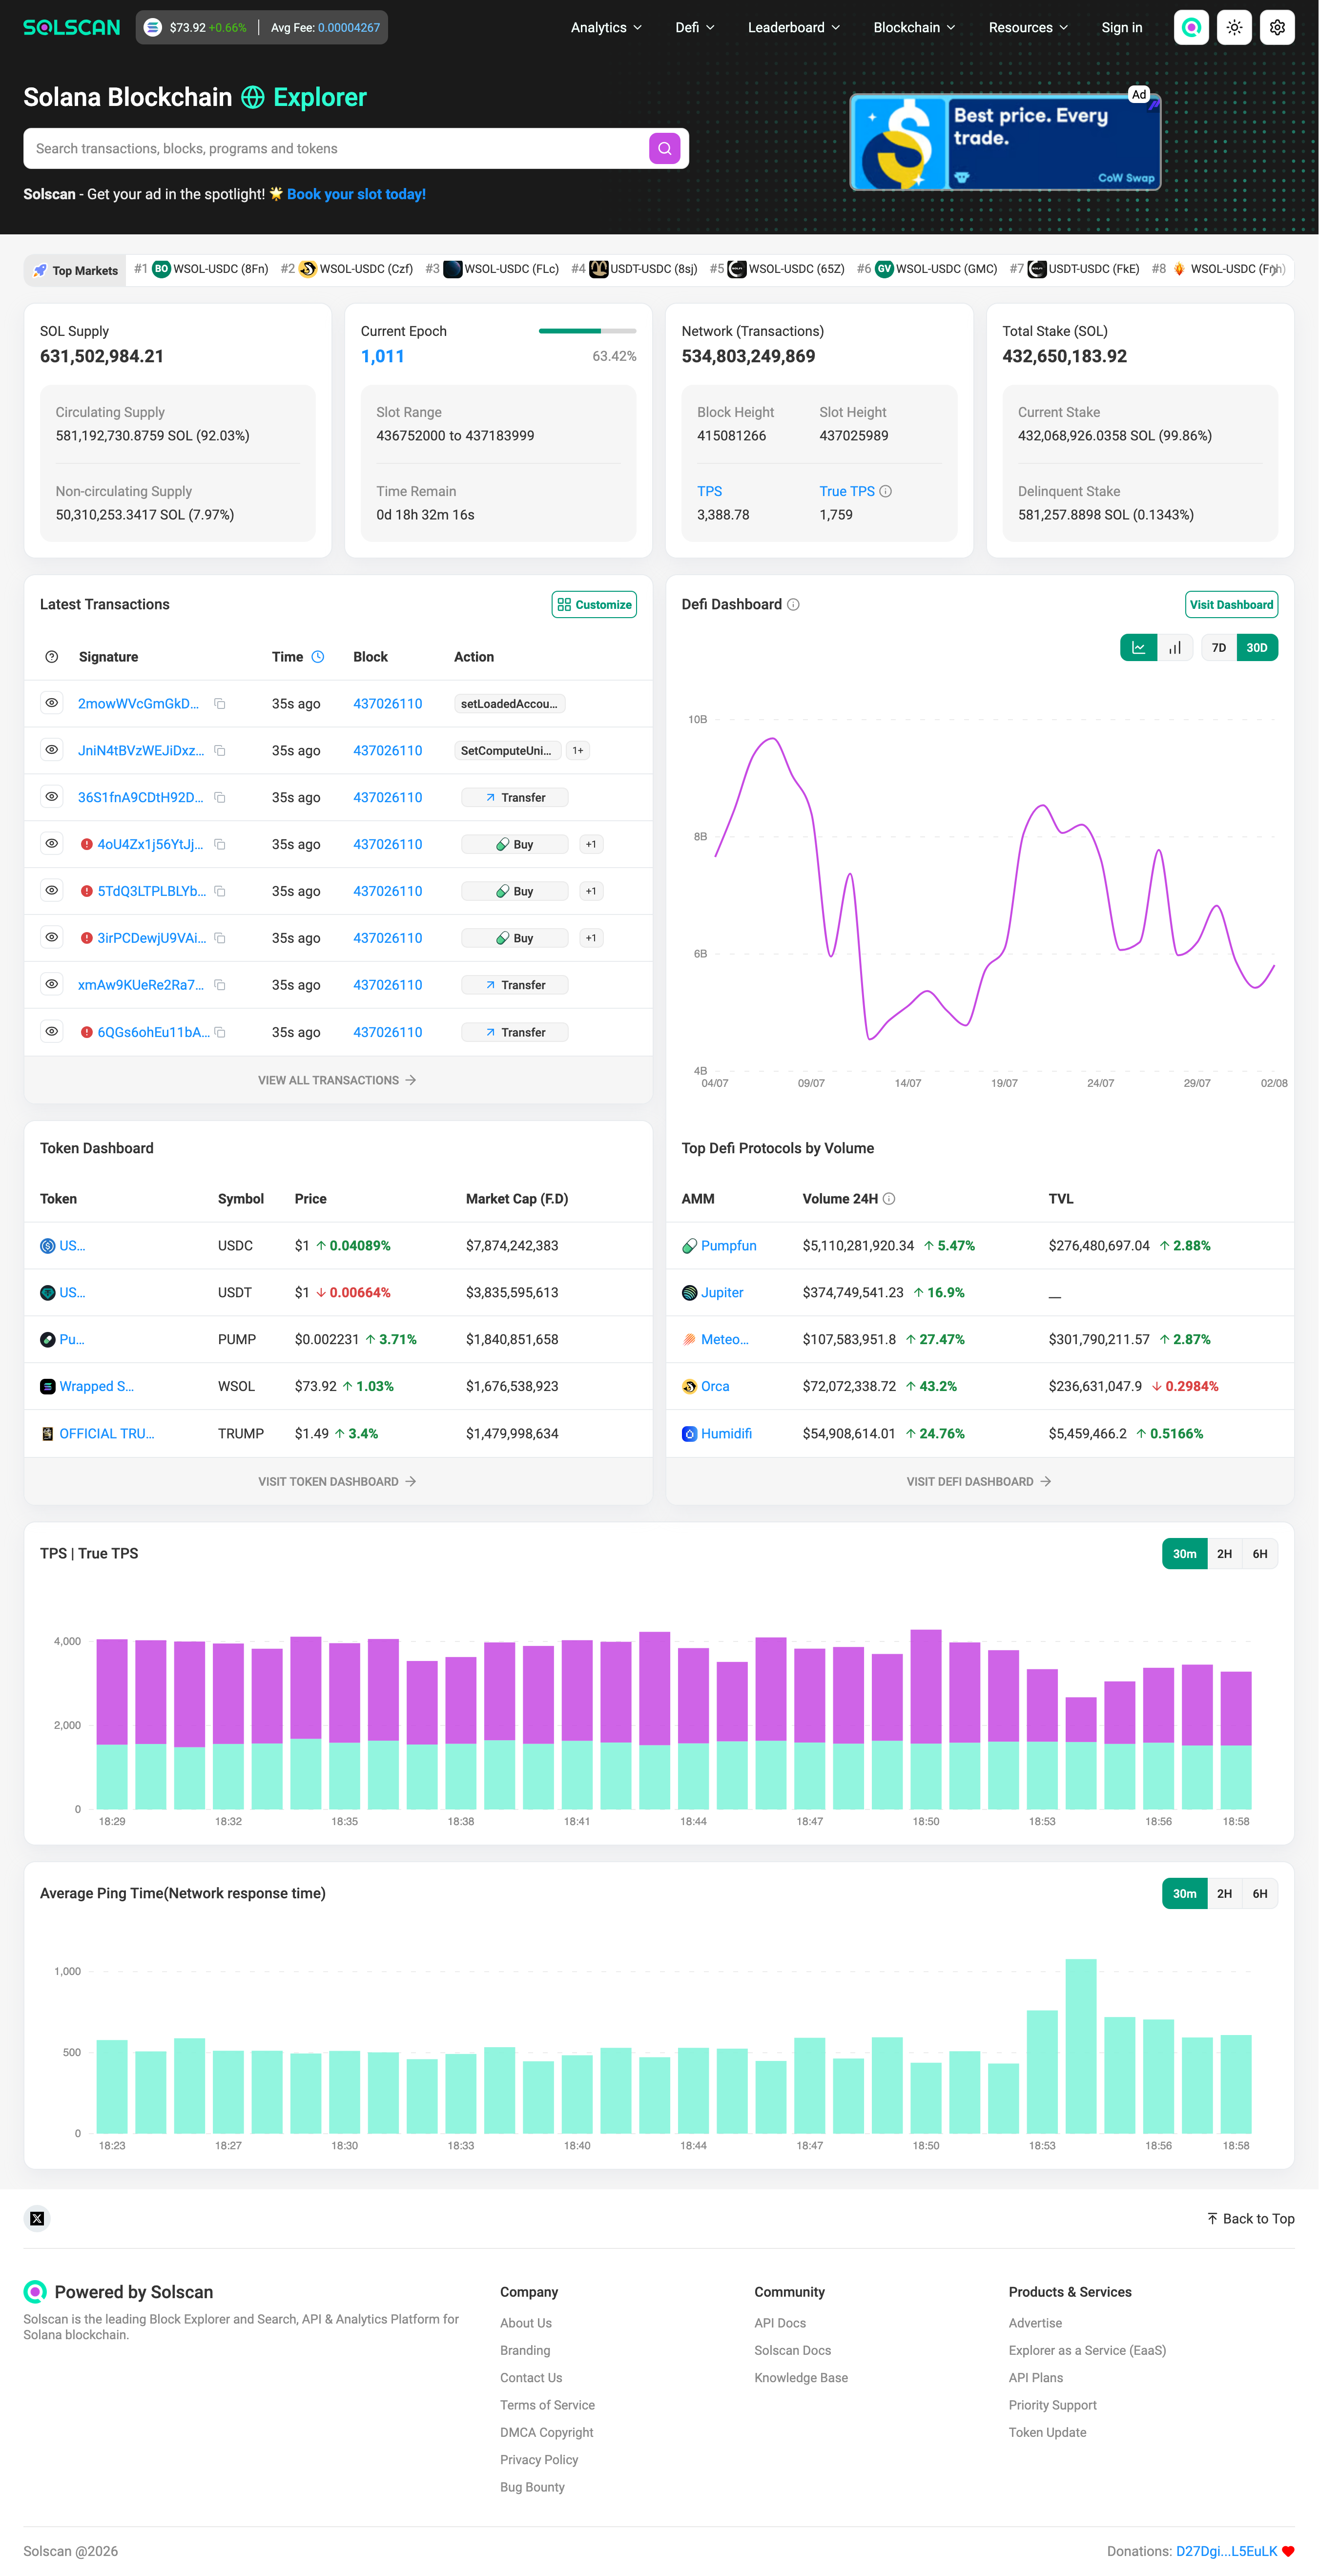Open the CoW Swap ad banner

1005,142
